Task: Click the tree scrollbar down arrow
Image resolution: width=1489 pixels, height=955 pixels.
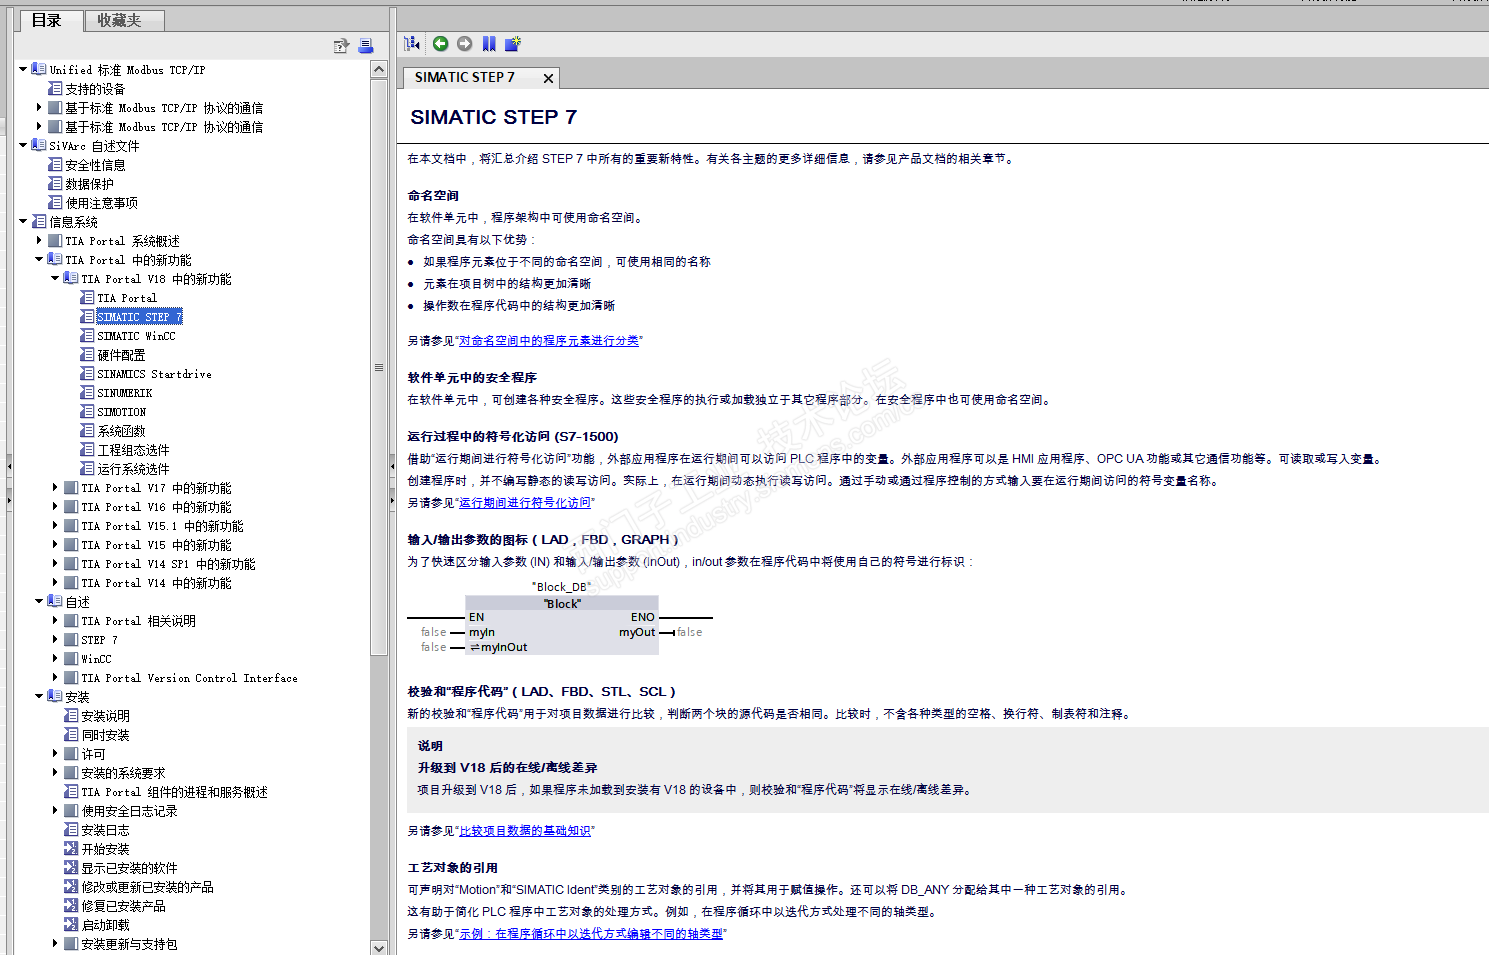Action: point(379,947)
